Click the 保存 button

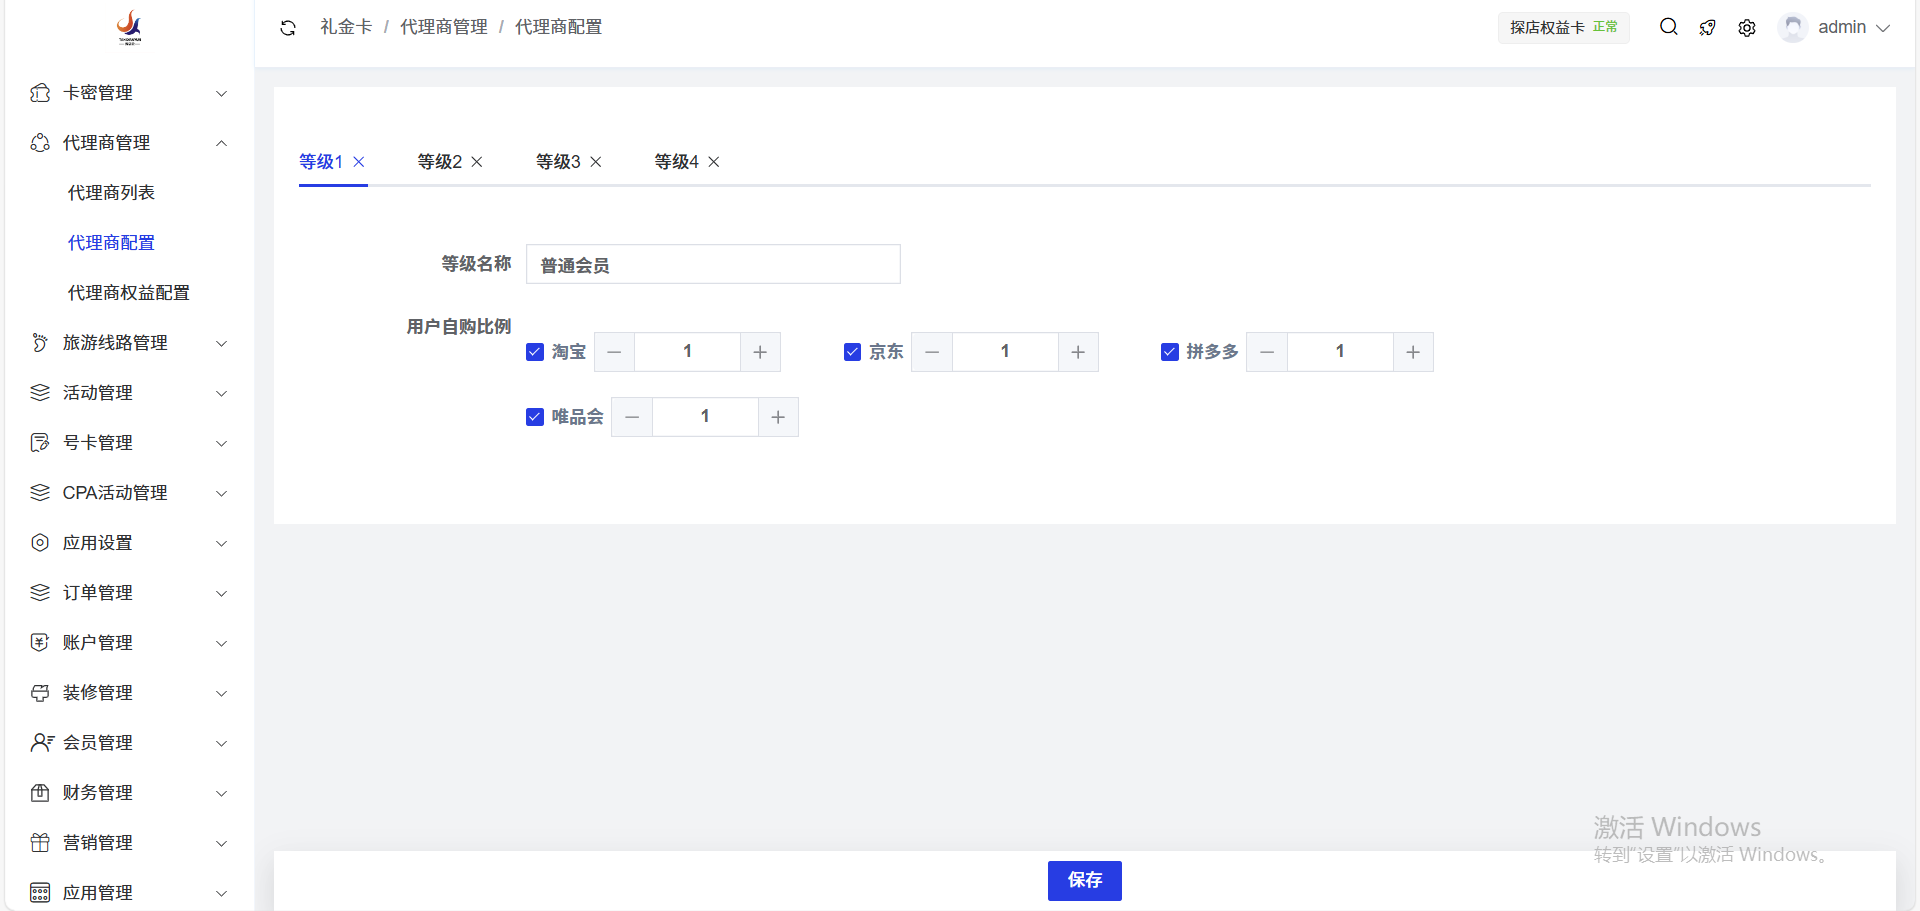click(x=1084, y=880)
